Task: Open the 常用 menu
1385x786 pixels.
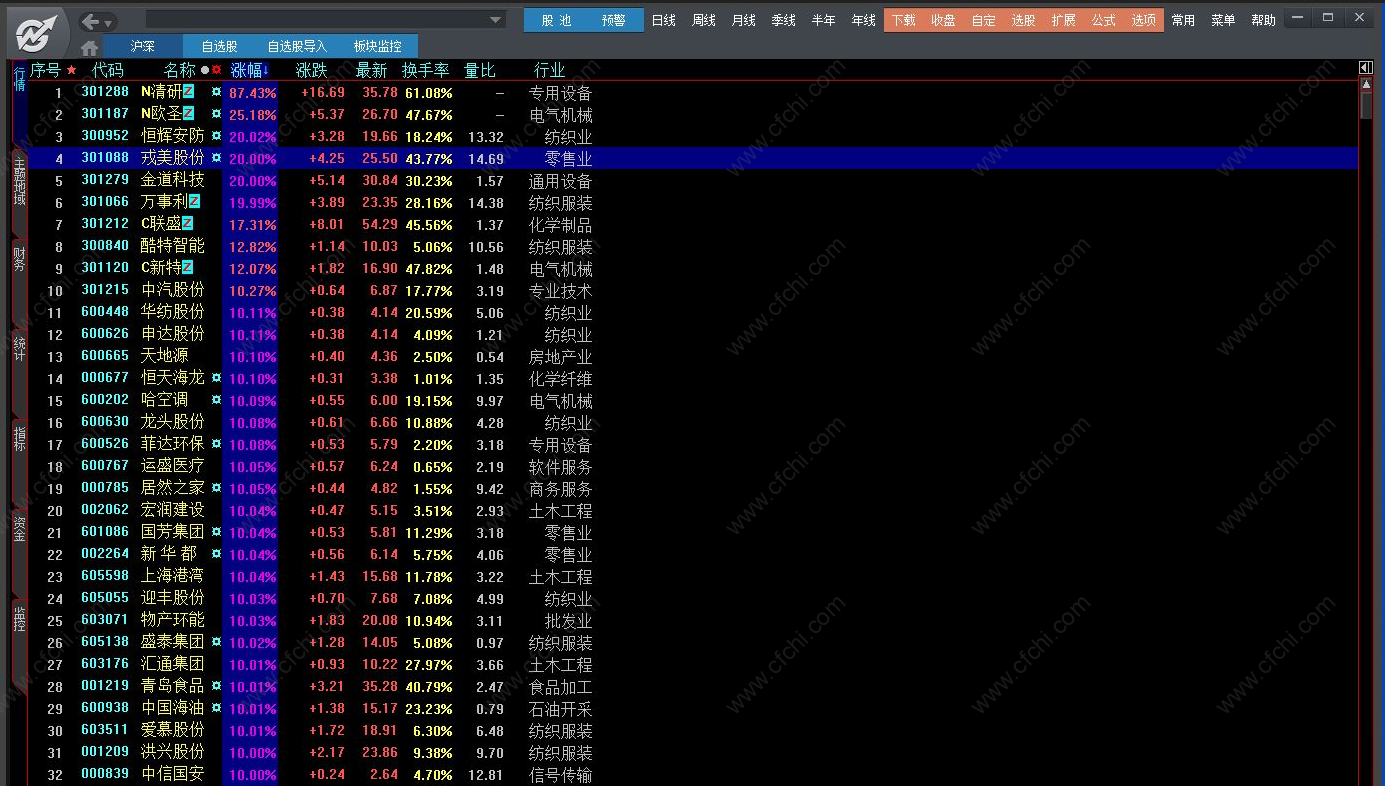Action: pos(1183,20)
